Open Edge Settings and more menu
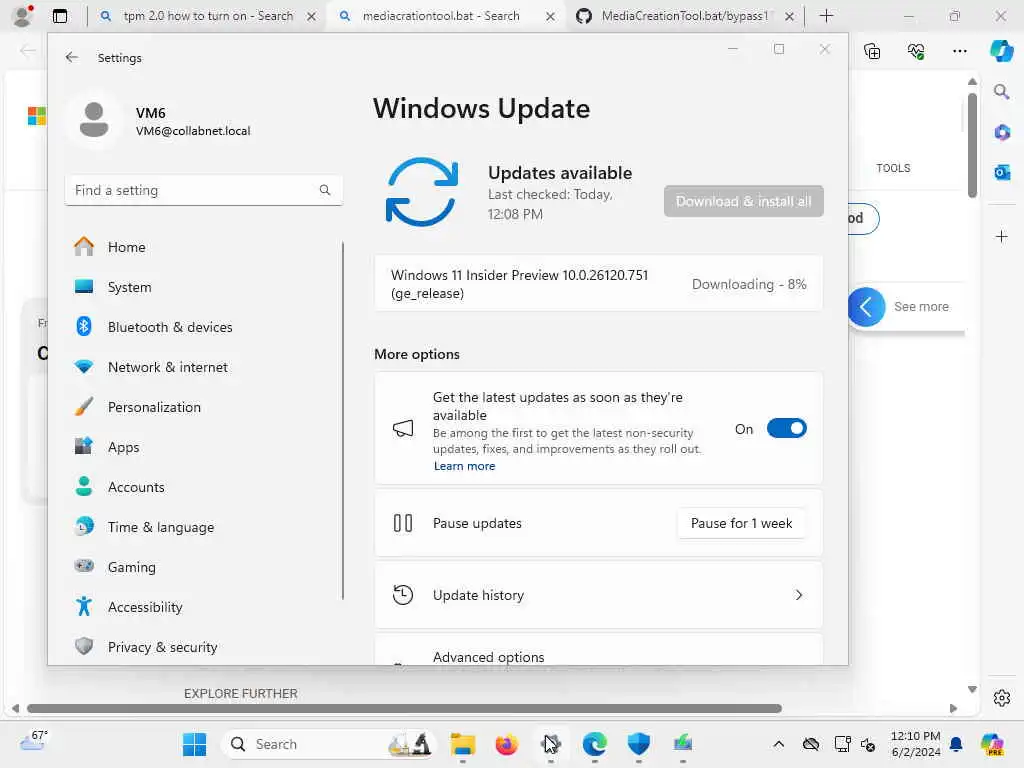This screenshot has width=1024, height=768. point(959,51)
